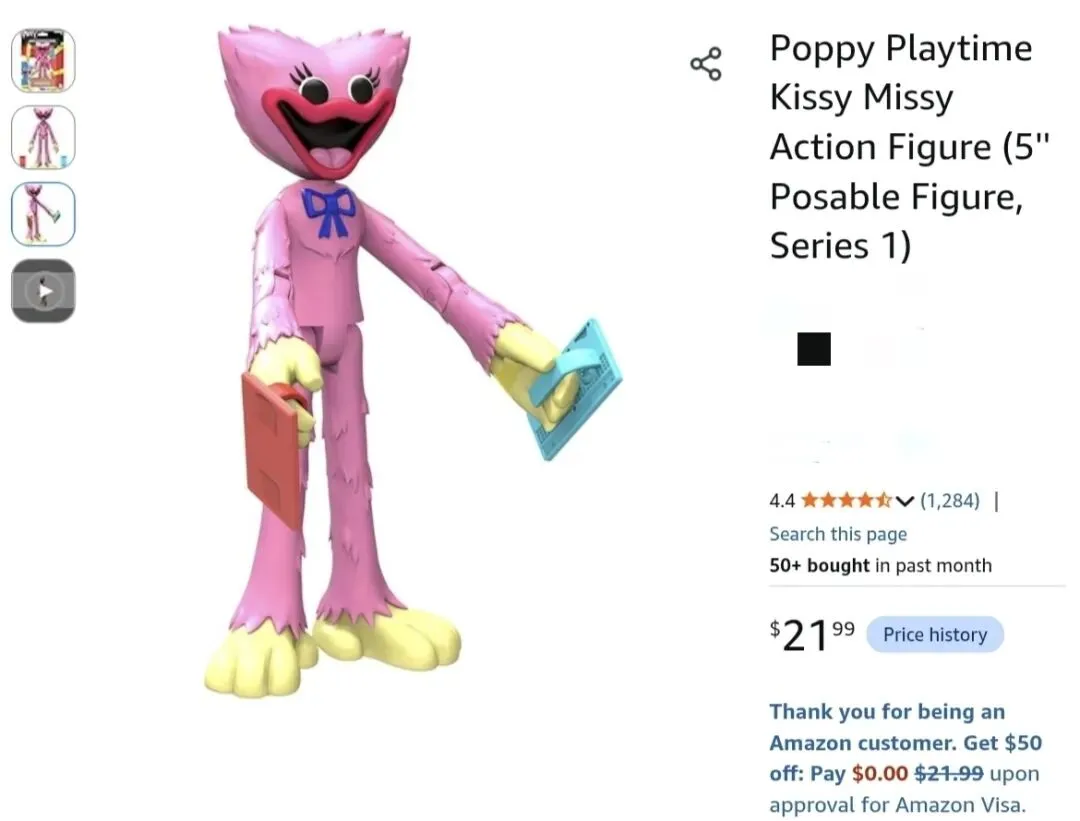Open the 1,284 customer reviews link
1080x821 pixels.
tap(949, 500)
